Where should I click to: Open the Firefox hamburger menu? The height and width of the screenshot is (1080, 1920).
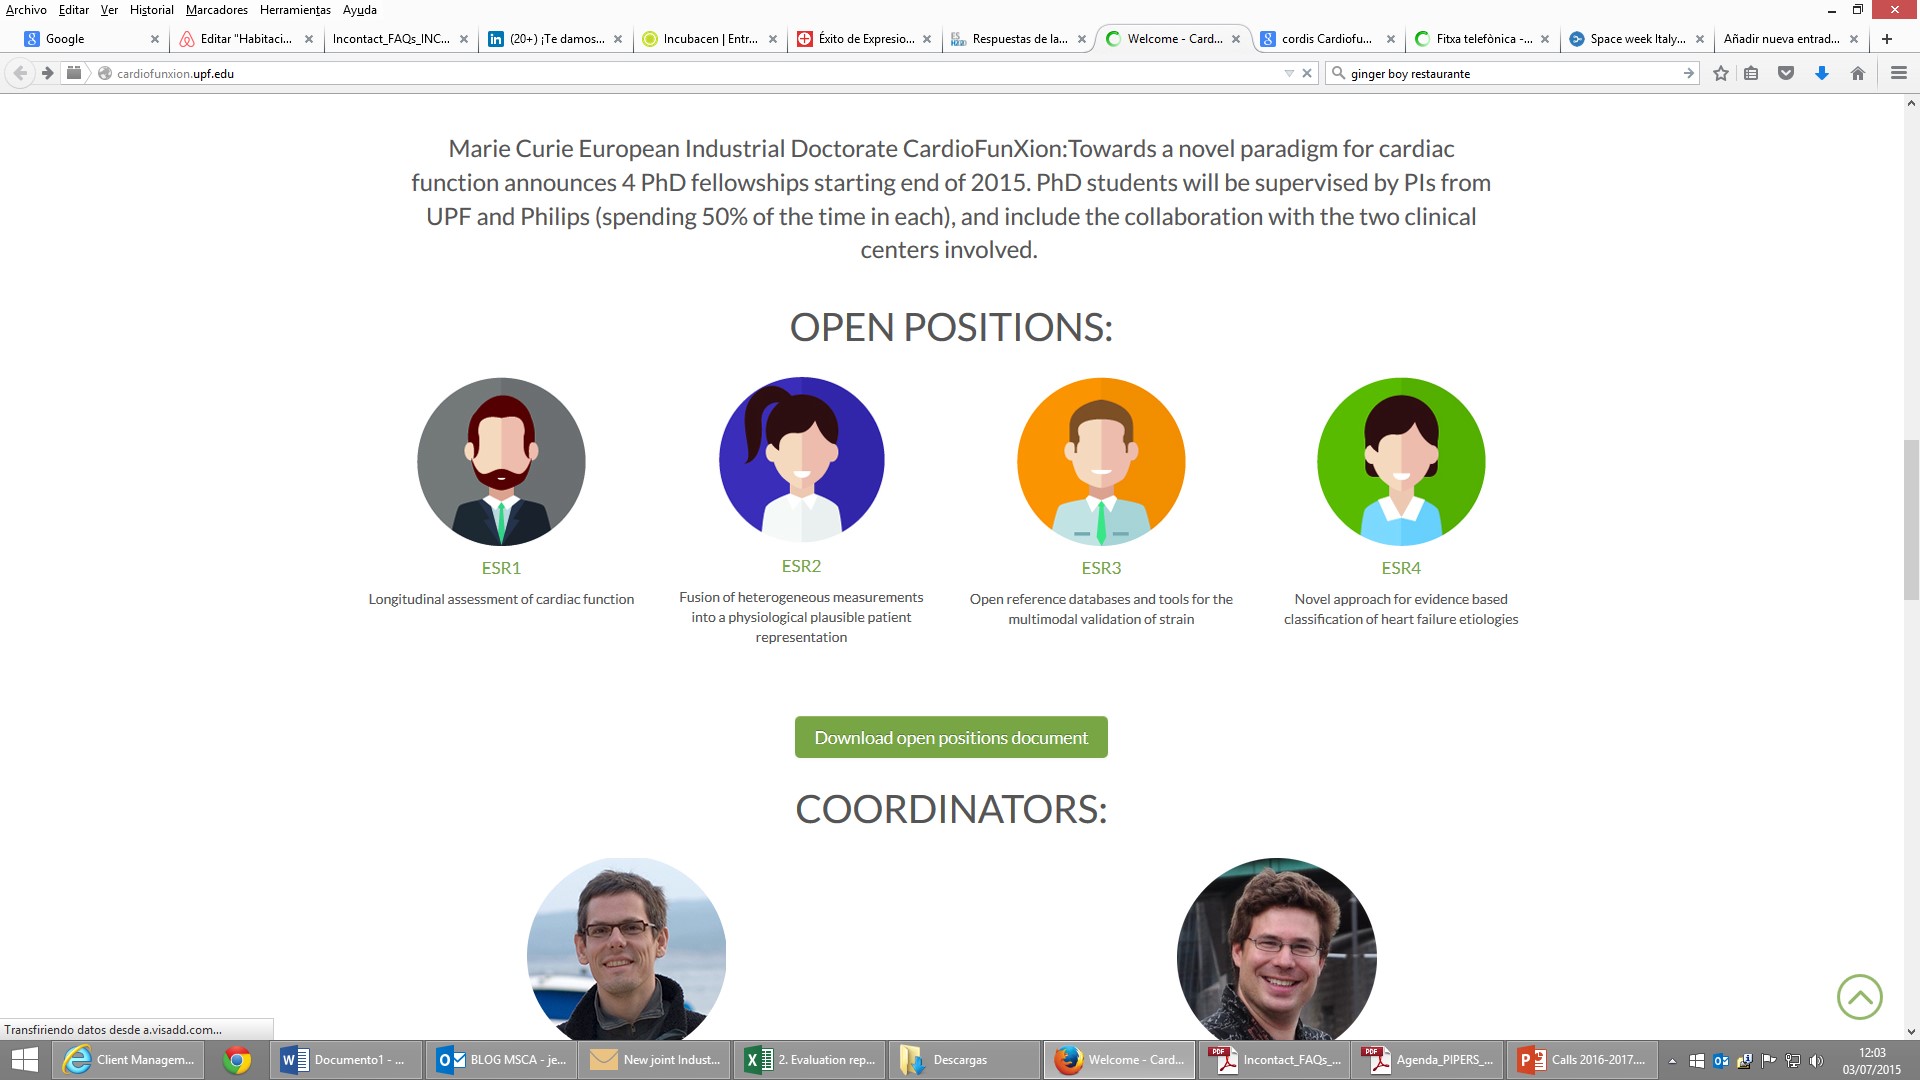(x=1899, y=73)
